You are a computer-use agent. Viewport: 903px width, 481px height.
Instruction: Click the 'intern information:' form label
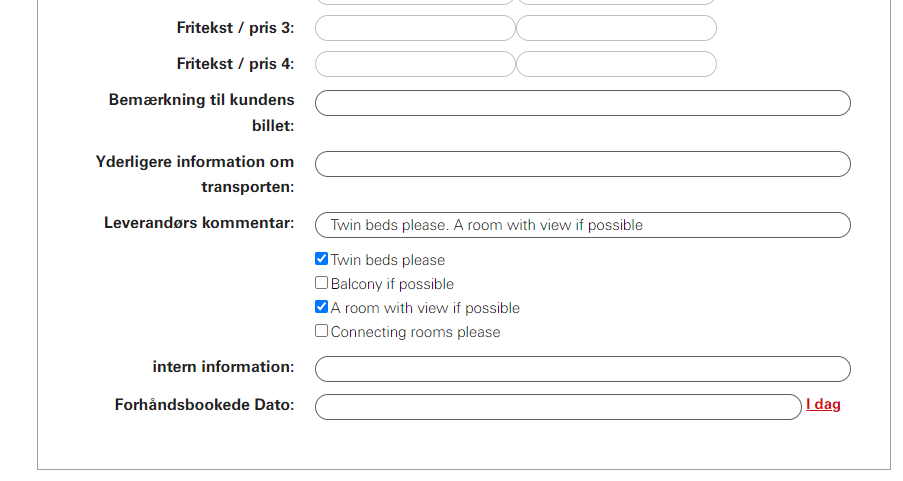point(223,367)
